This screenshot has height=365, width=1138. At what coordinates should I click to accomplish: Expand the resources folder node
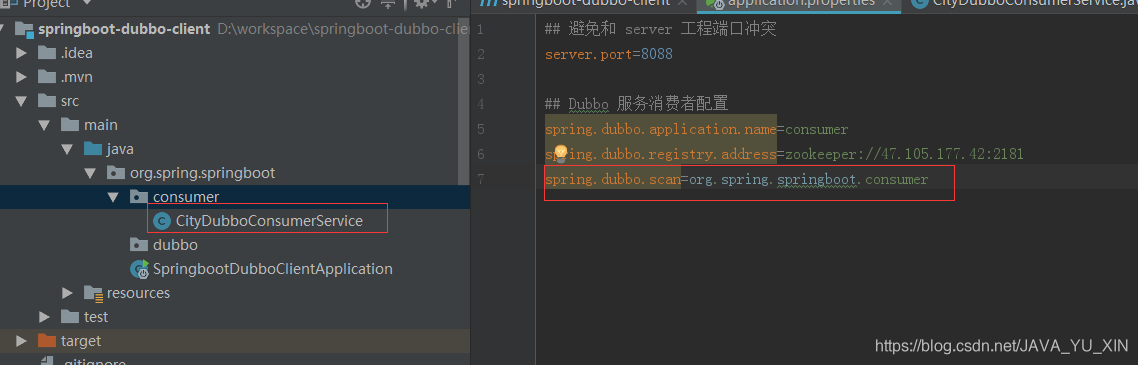tap(68, 292)
